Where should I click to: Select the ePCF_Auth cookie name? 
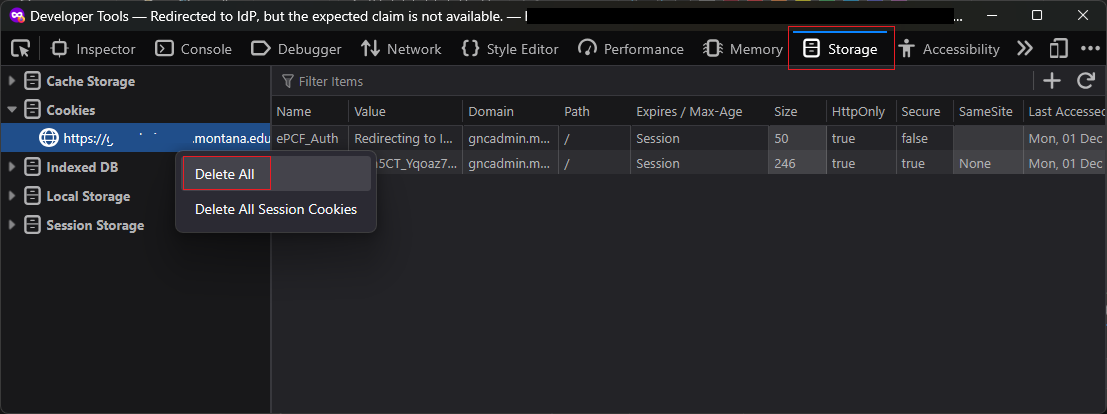coord(310,138)
